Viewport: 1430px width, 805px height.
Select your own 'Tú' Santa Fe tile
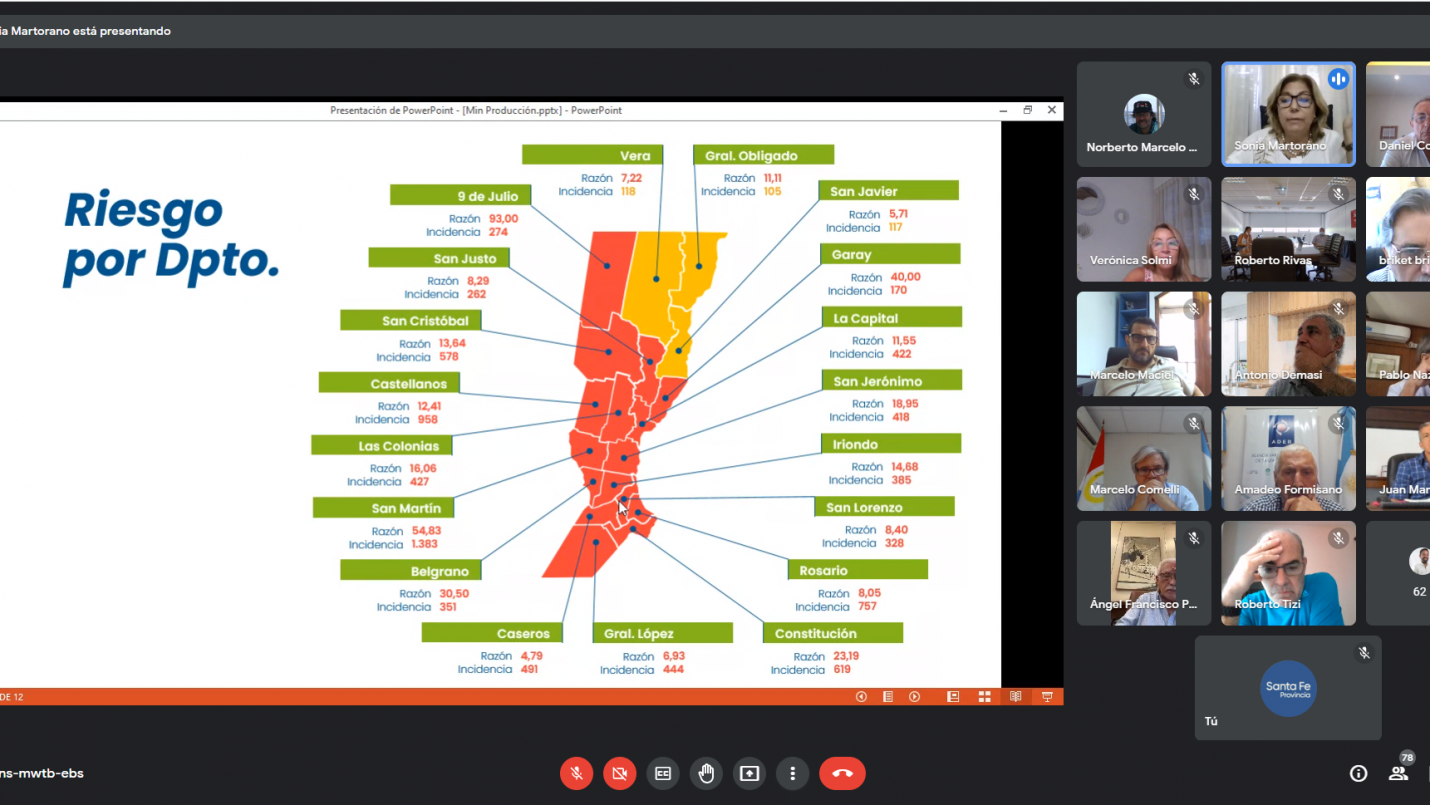tap(1288, 688)
